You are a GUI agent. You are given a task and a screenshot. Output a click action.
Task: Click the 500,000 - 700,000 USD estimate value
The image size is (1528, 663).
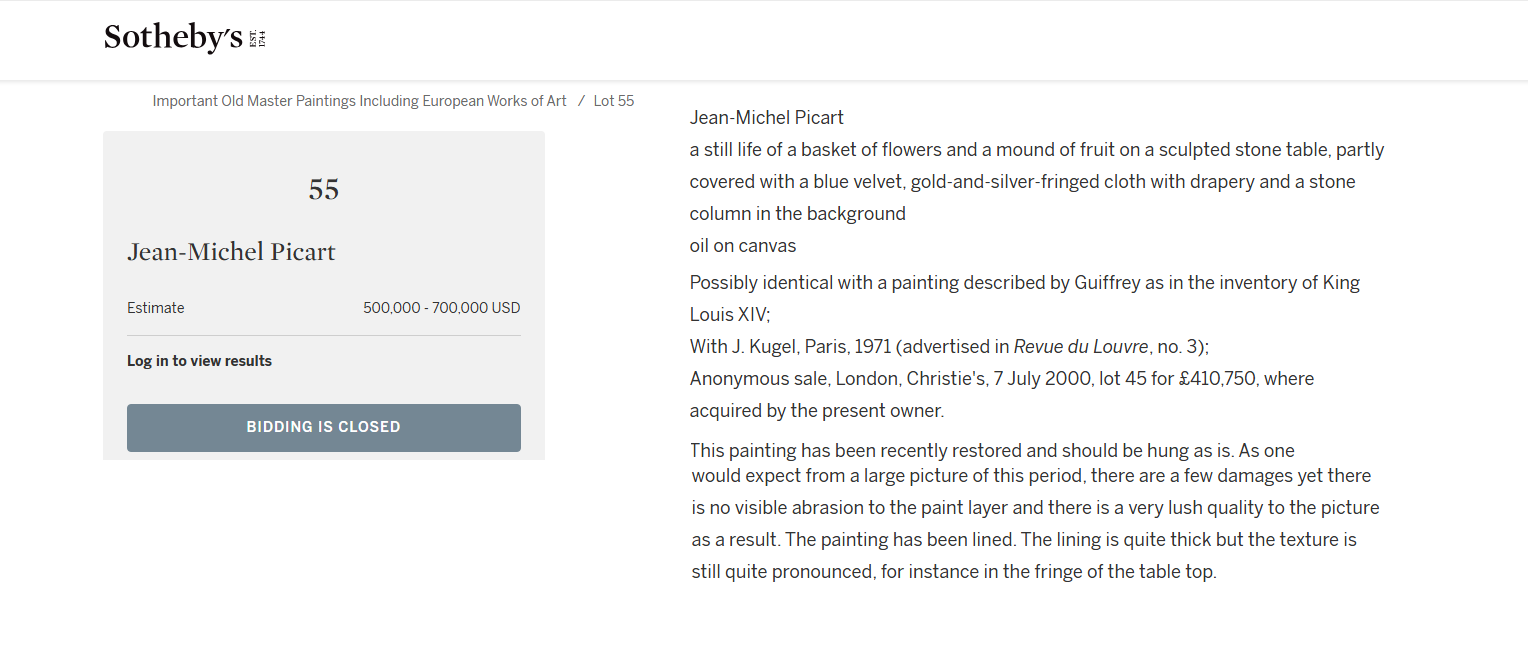click(441, 308)
